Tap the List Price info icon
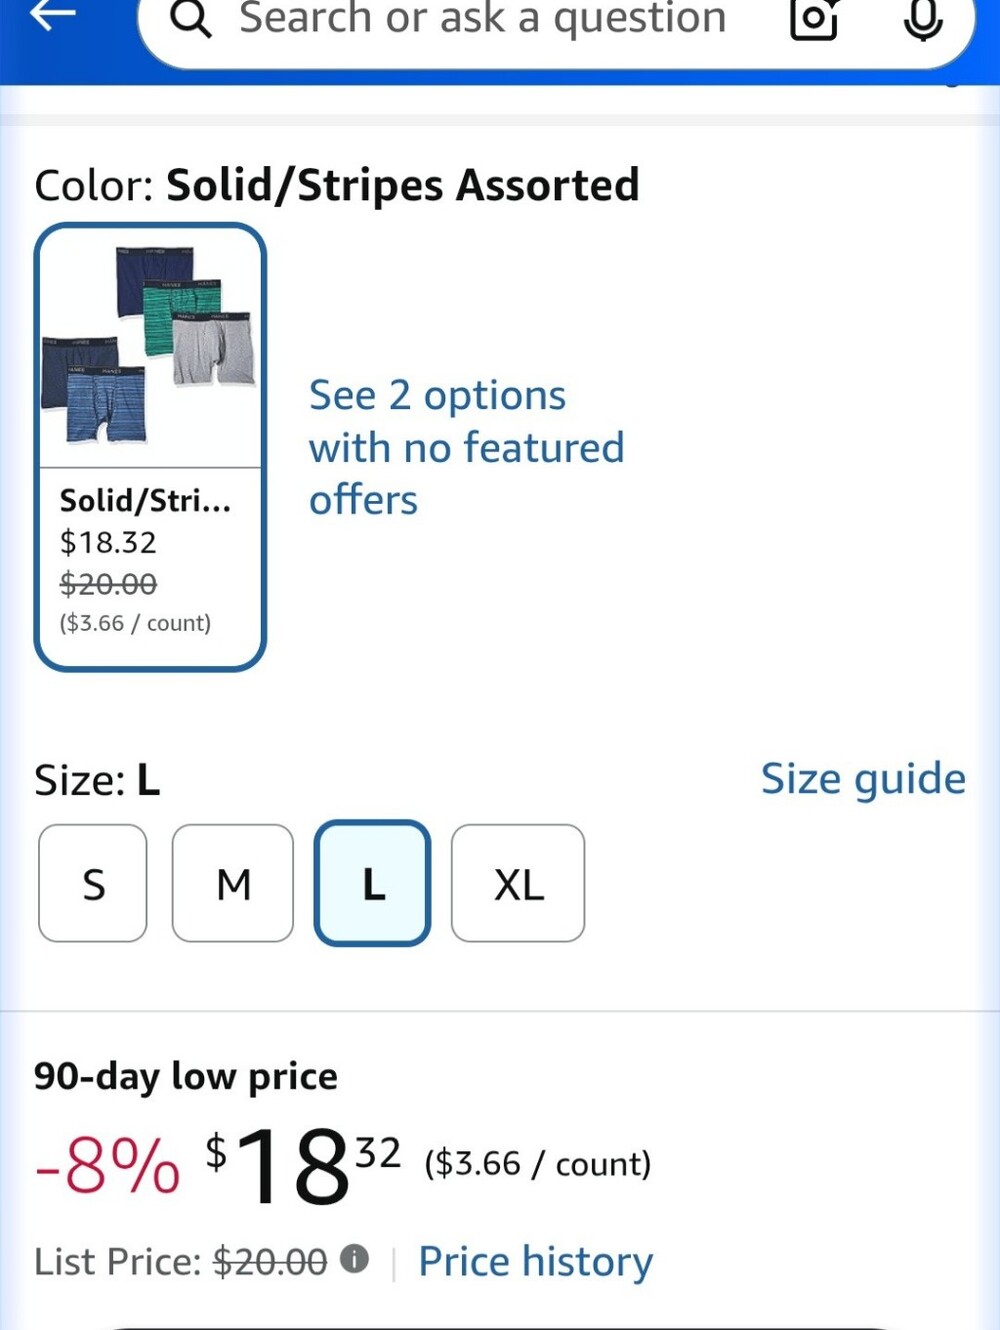Image resolution: width=1000 pixels, height=1330 pixels. coord(354,1259)
